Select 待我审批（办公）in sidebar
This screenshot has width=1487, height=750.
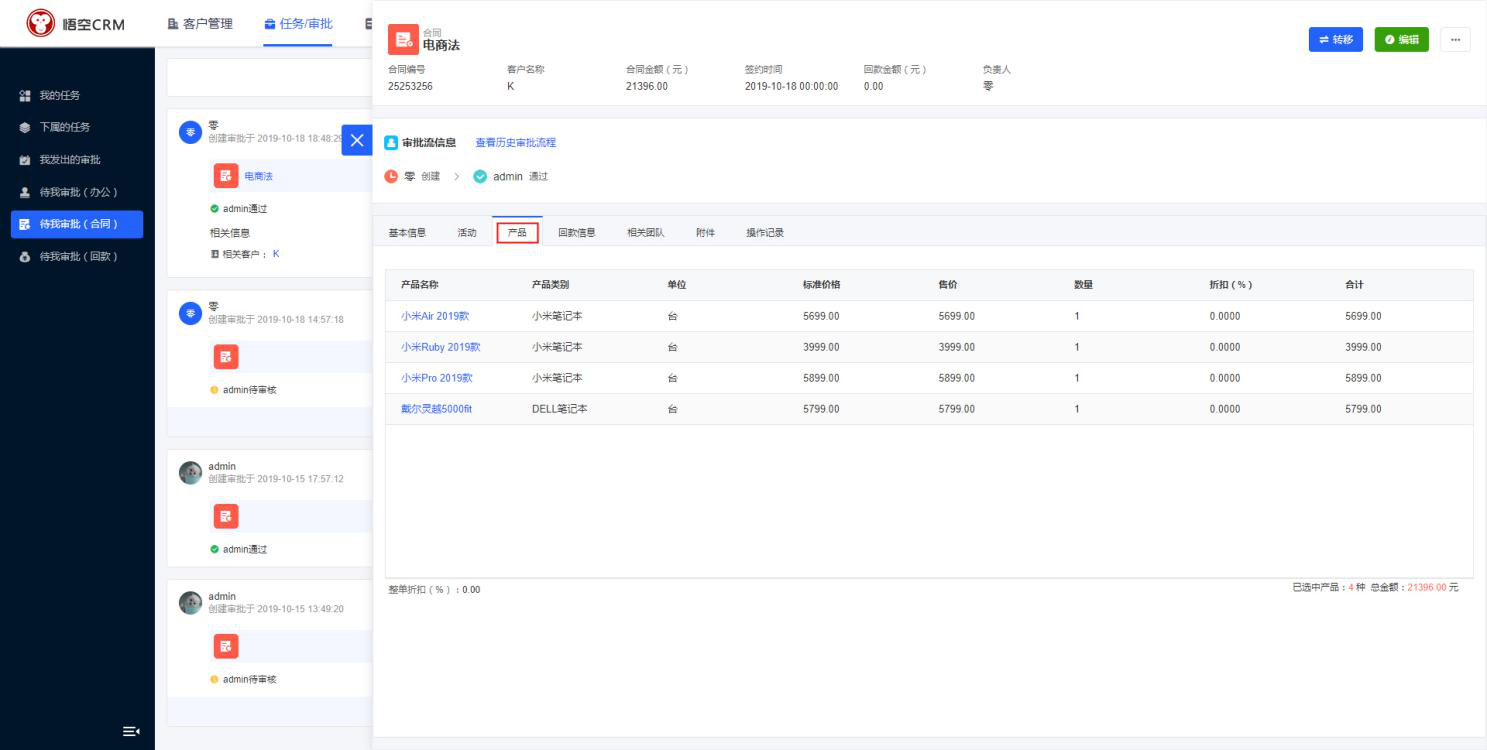[x=78, y=192]
